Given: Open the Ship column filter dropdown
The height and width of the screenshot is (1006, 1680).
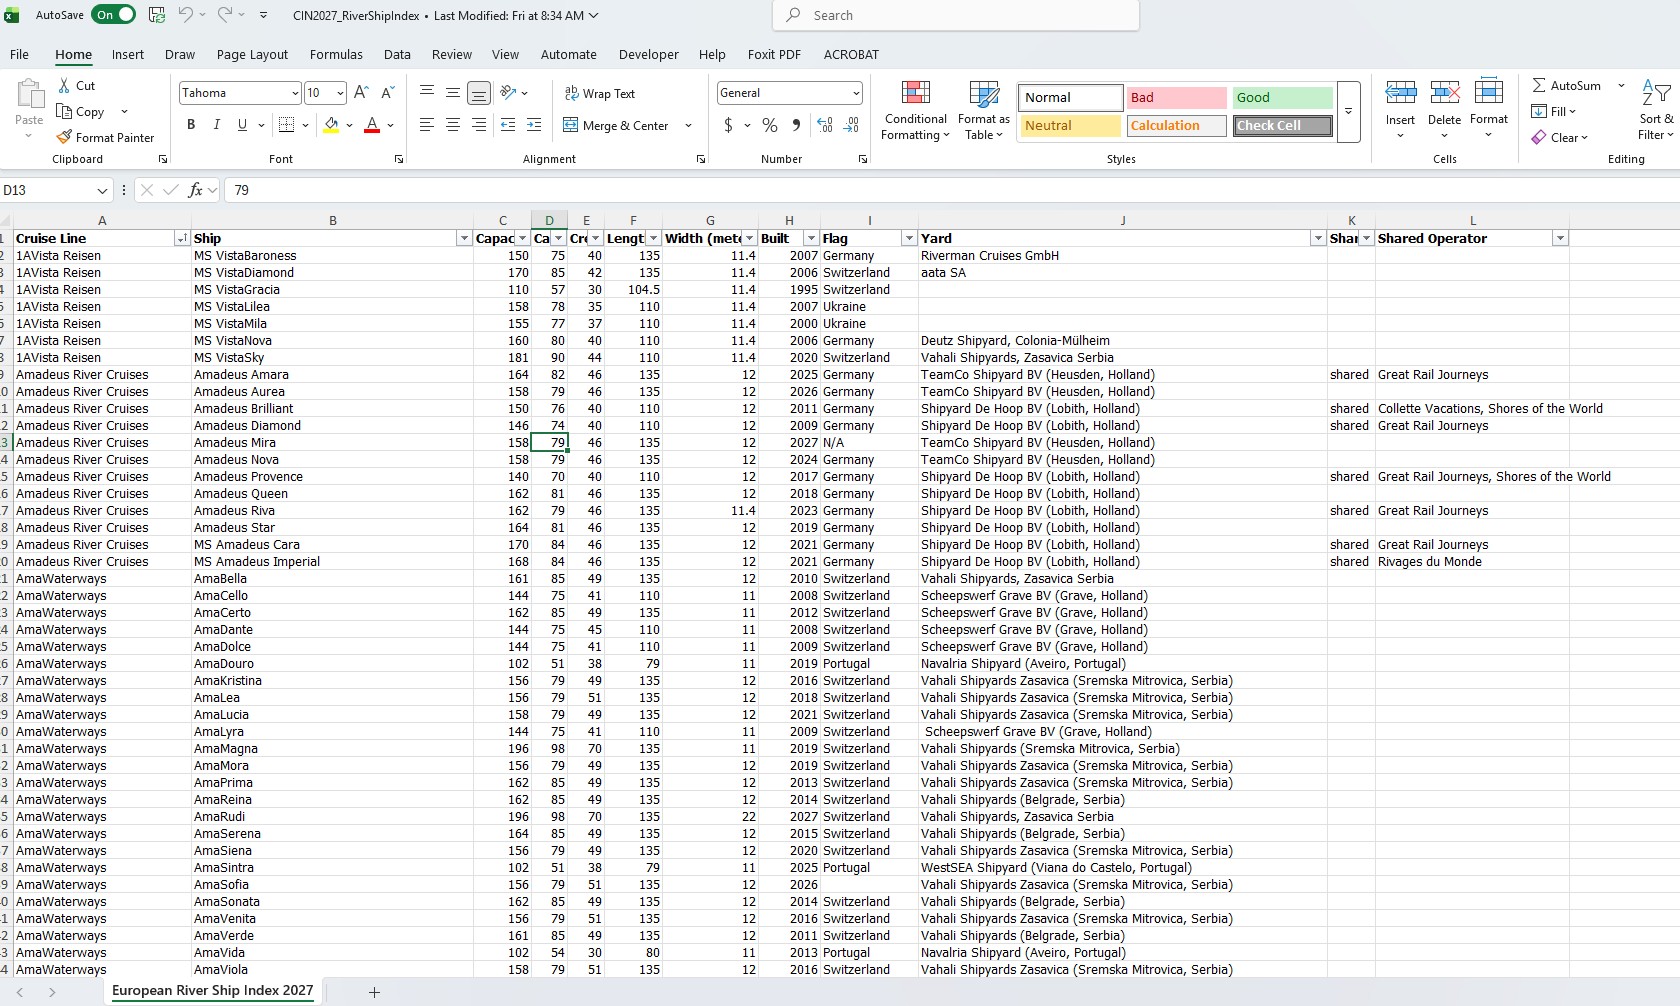Looking at the screenshot, I should 464,238.
